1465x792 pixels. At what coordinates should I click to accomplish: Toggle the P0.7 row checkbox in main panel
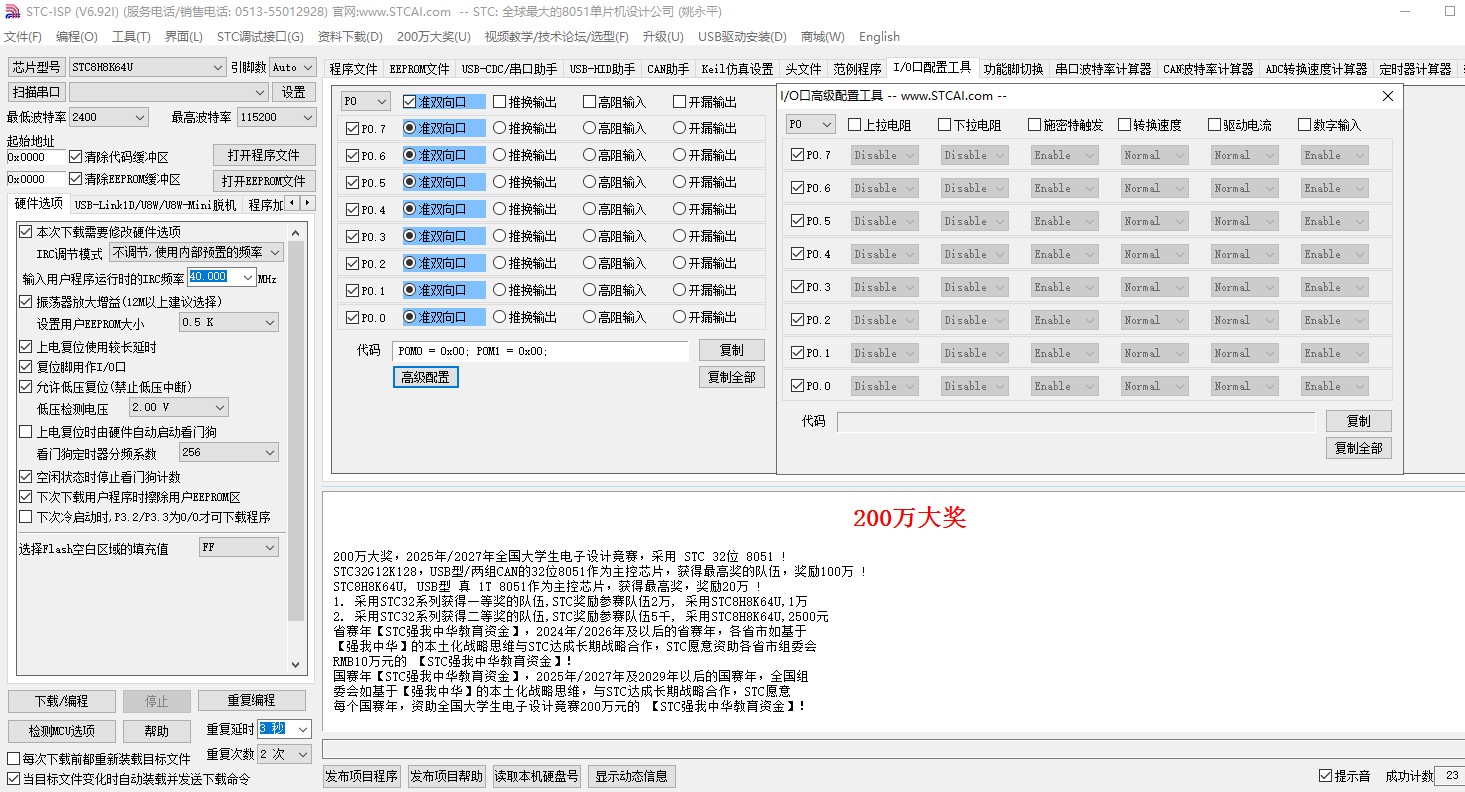coord(351,128)
